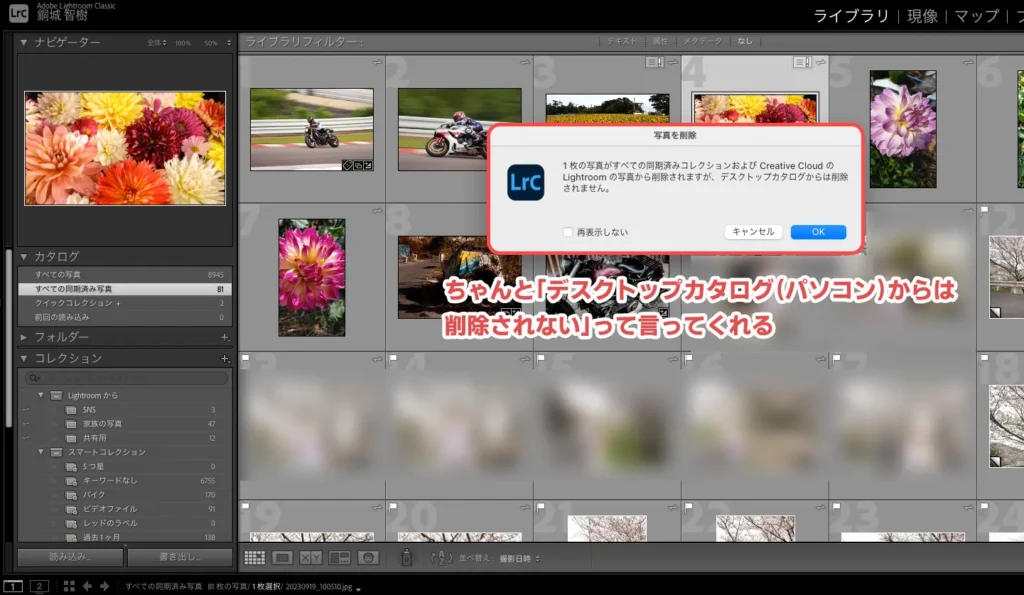The image size is (1024, 595).
Task: Click the plus icon on the コレクション panel
Action: 226,360
